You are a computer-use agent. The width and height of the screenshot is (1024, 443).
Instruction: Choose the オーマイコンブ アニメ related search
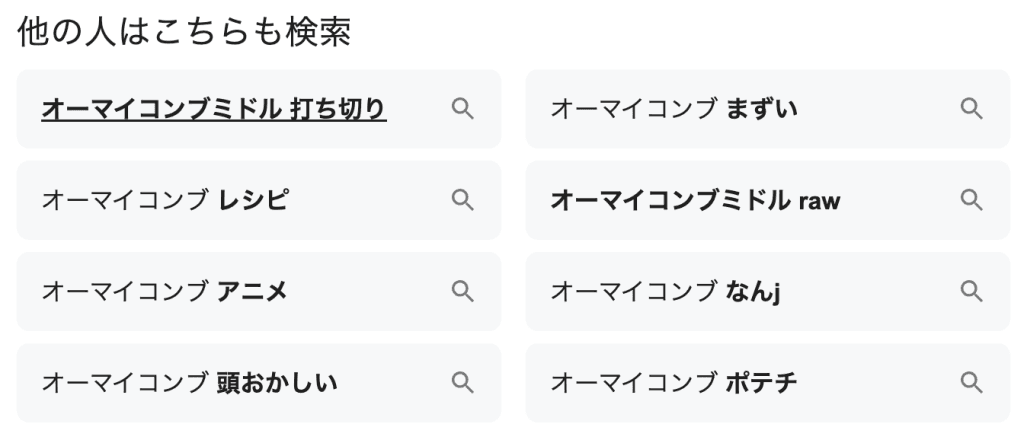coord(165,291)
